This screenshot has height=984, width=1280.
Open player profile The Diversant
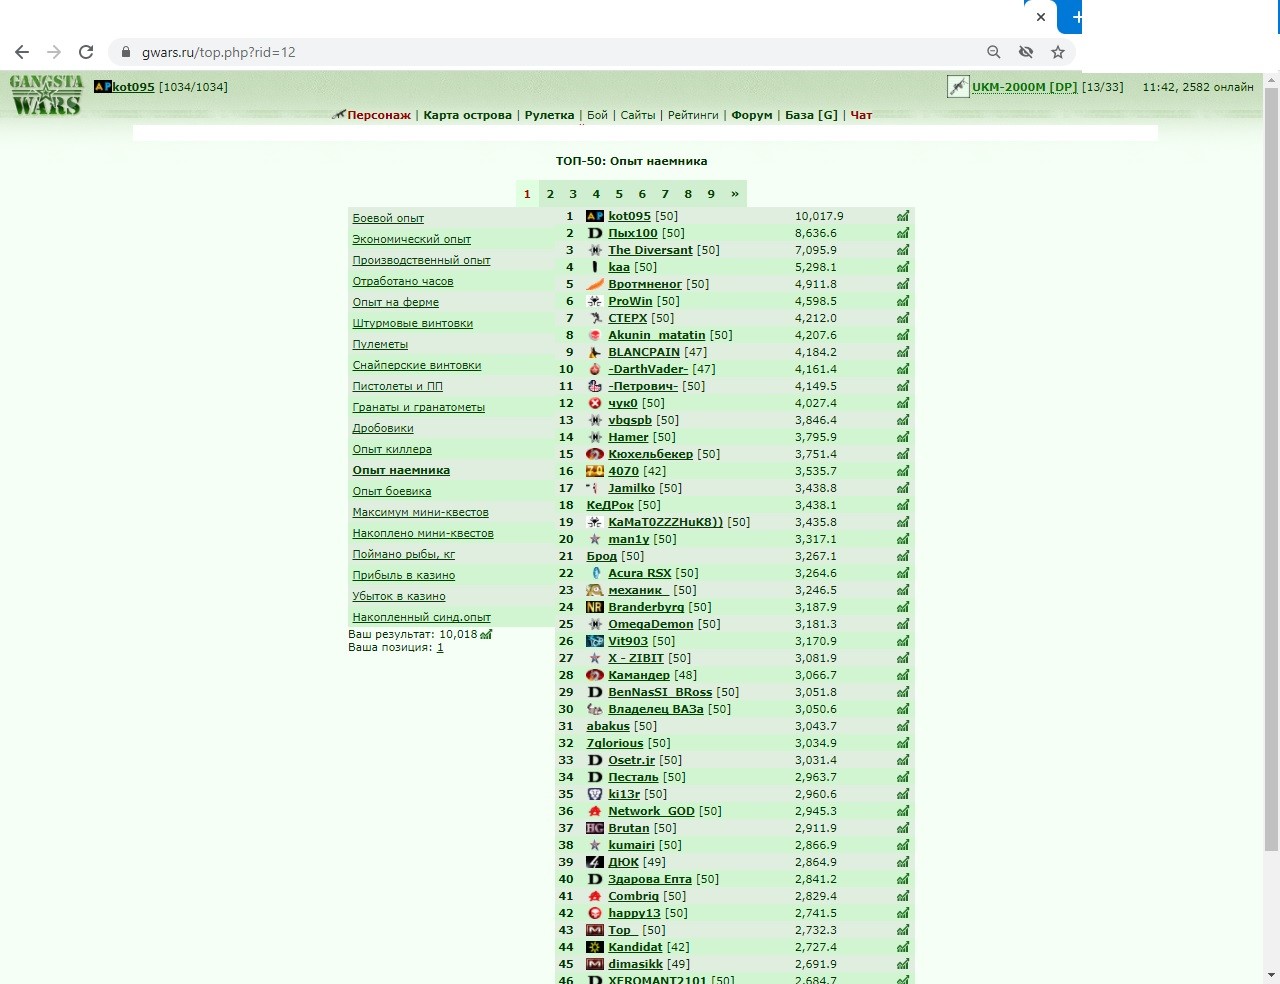(650, 250)
